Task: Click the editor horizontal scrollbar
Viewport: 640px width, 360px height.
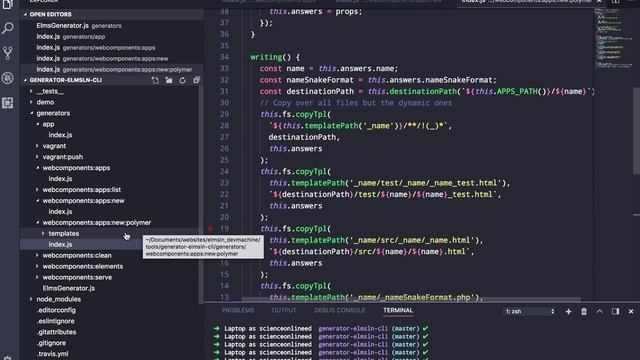Action: click(411, 300)
